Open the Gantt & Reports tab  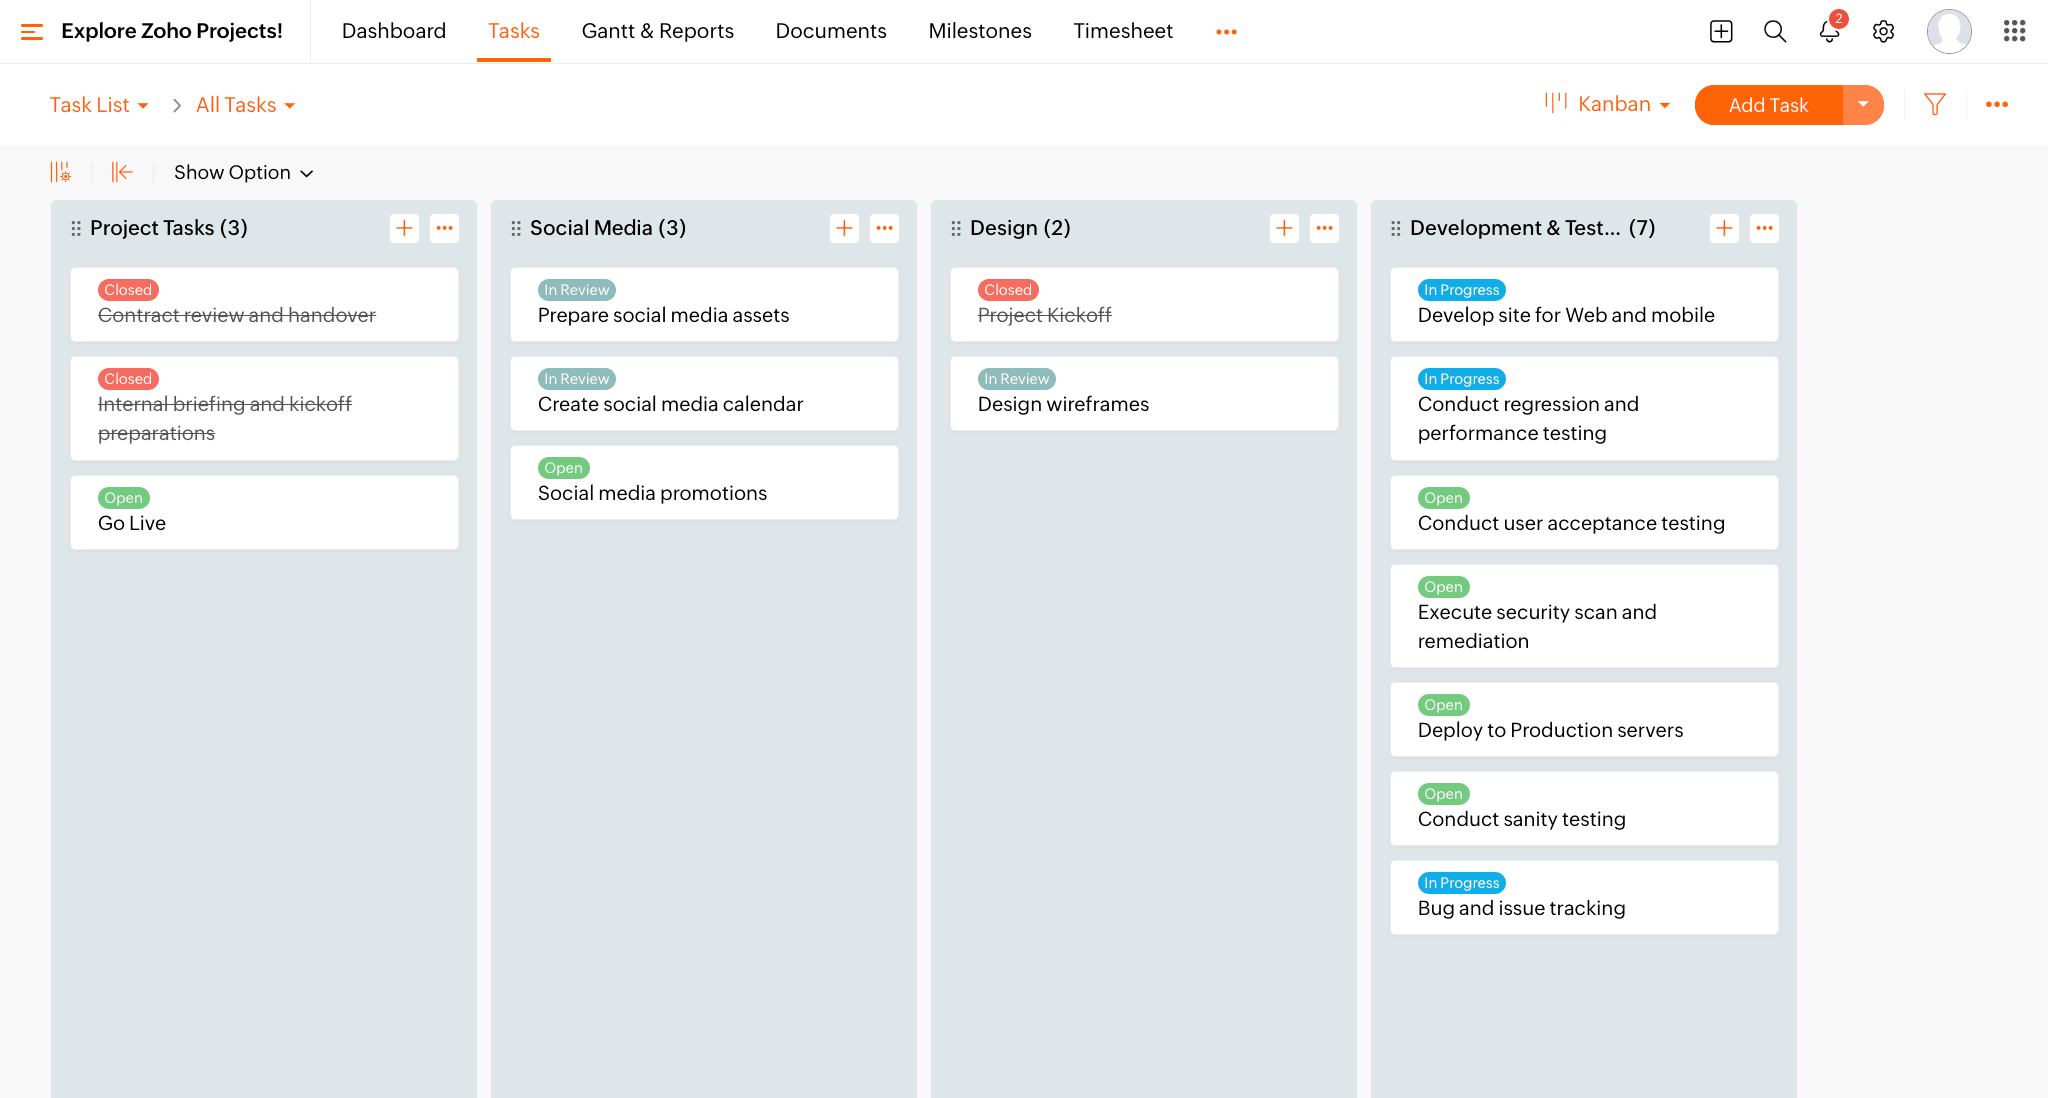(x=654, y=30)
